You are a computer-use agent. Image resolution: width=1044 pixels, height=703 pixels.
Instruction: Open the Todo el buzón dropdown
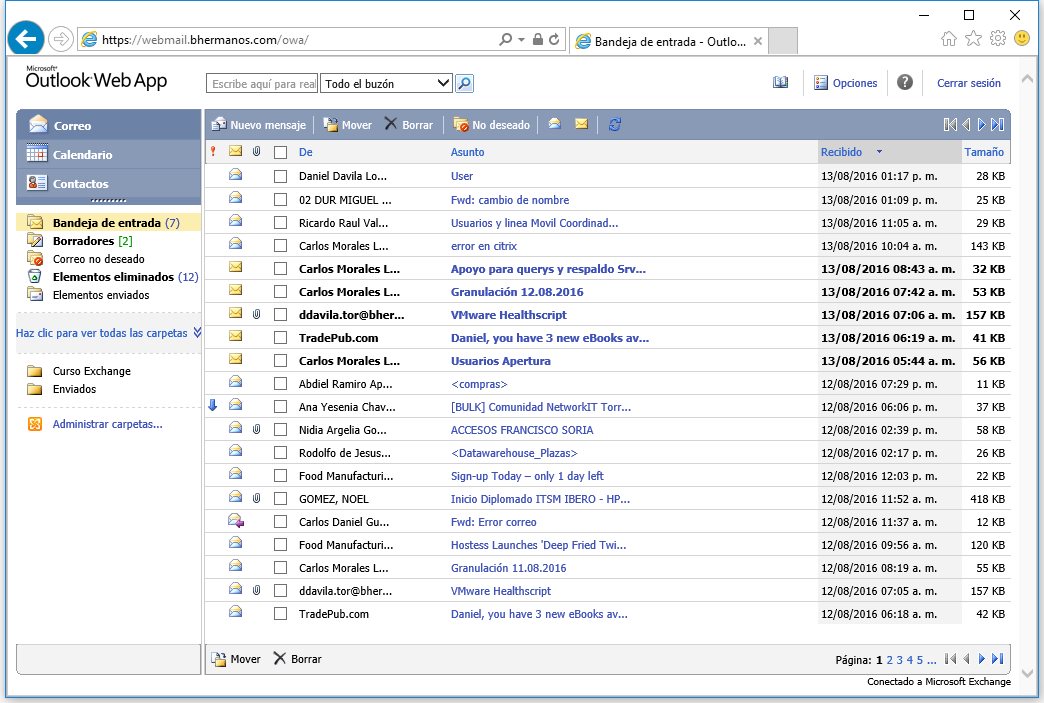pyautogui.click(x=386, y=84)
